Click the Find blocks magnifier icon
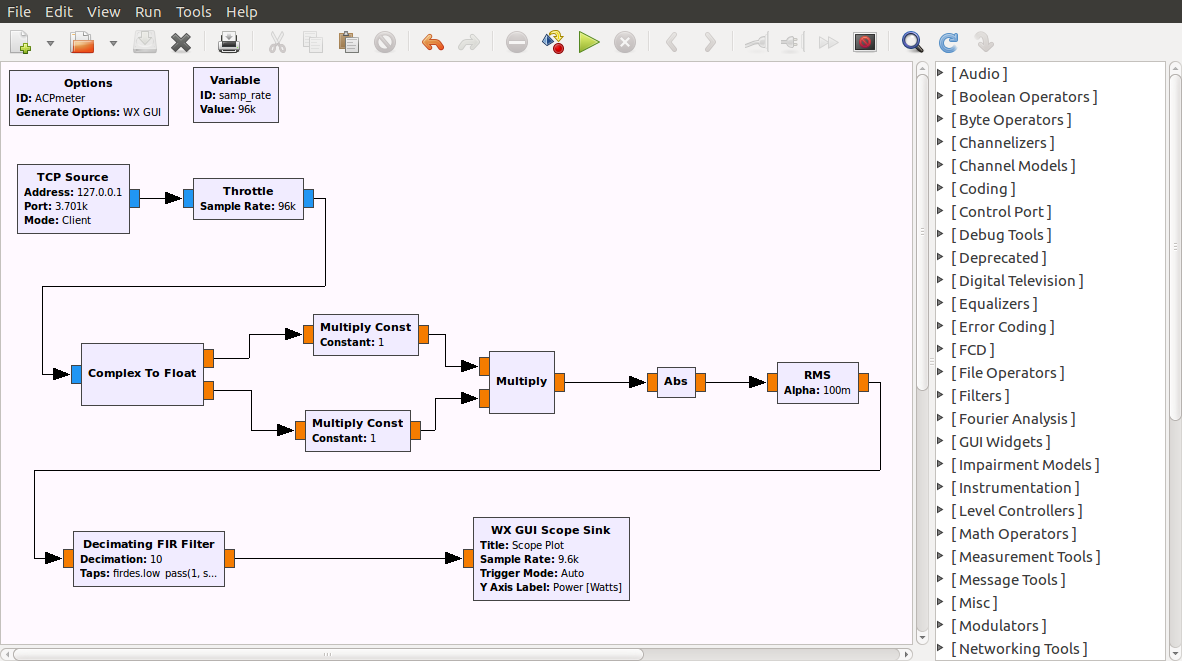Screen dimensions: 1182x661 click(x=912, y=43)
